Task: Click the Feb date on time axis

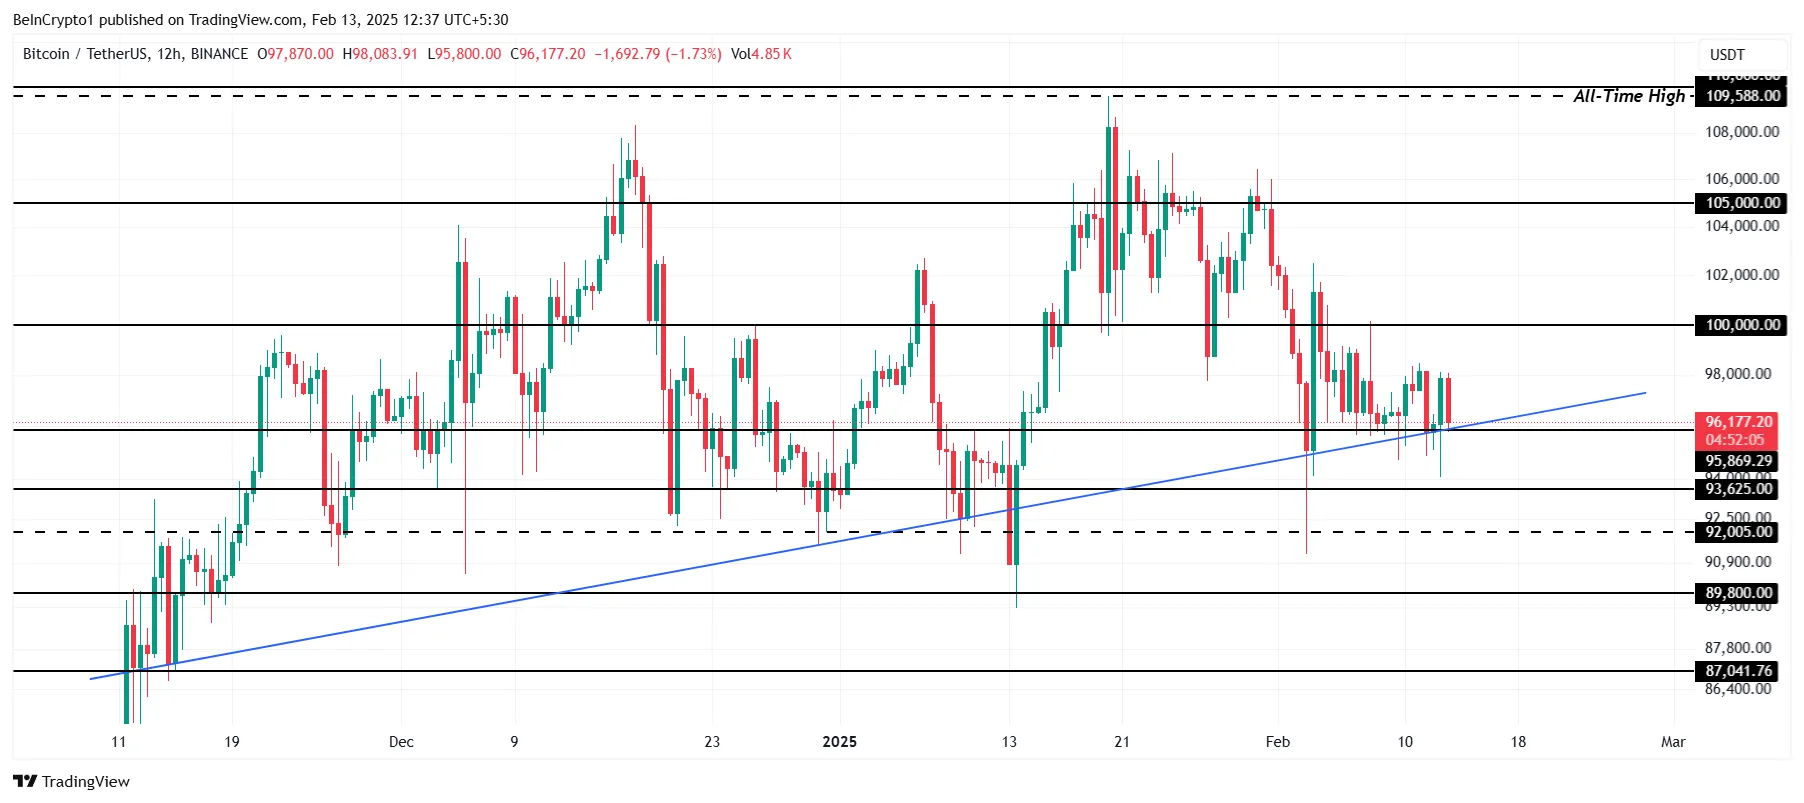Action: click(x=1277, y=742)
